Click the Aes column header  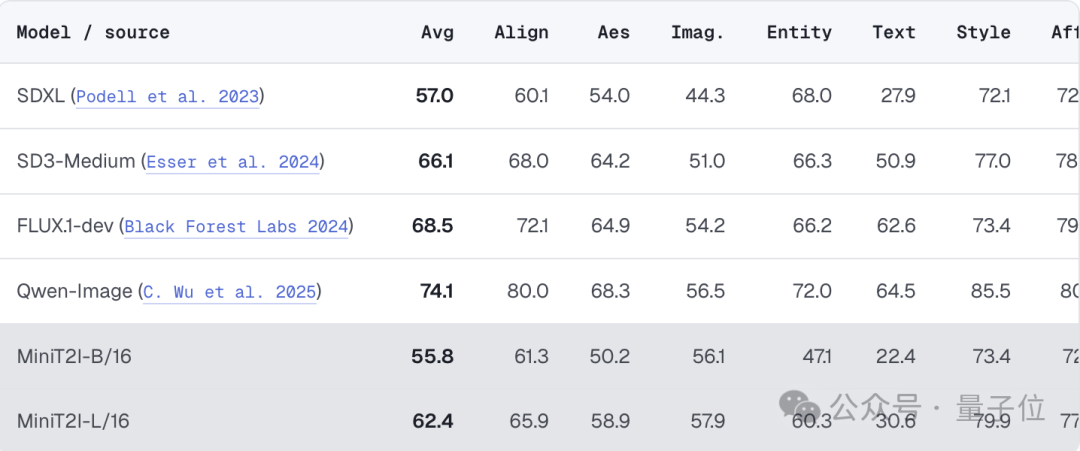point(614,32)
